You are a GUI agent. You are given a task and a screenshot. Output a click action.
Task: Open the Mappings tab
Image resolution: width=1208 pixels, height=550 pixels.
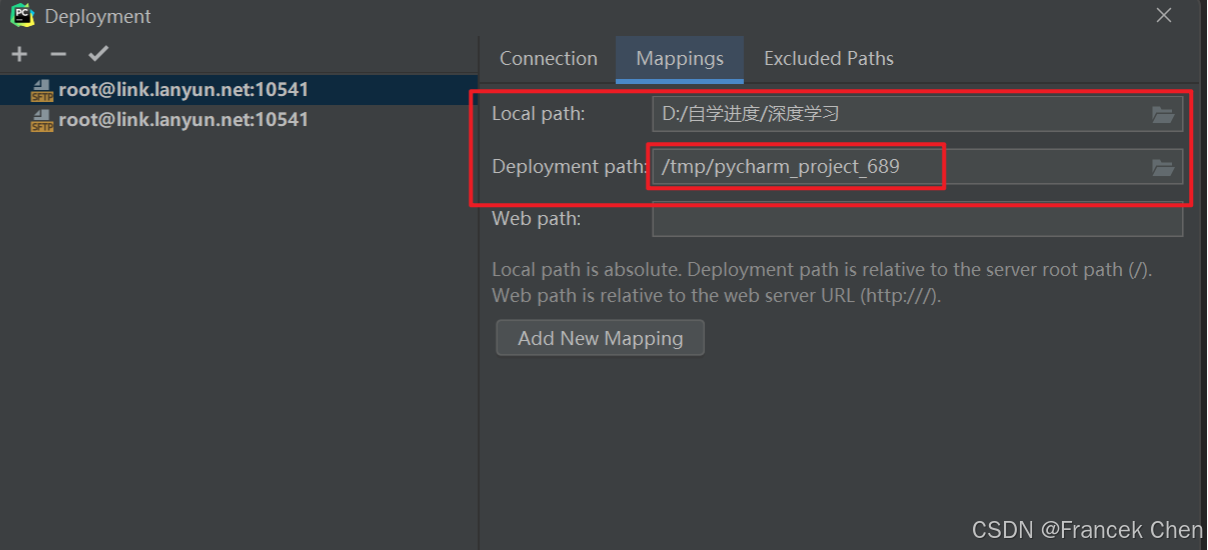click(680, 59)
